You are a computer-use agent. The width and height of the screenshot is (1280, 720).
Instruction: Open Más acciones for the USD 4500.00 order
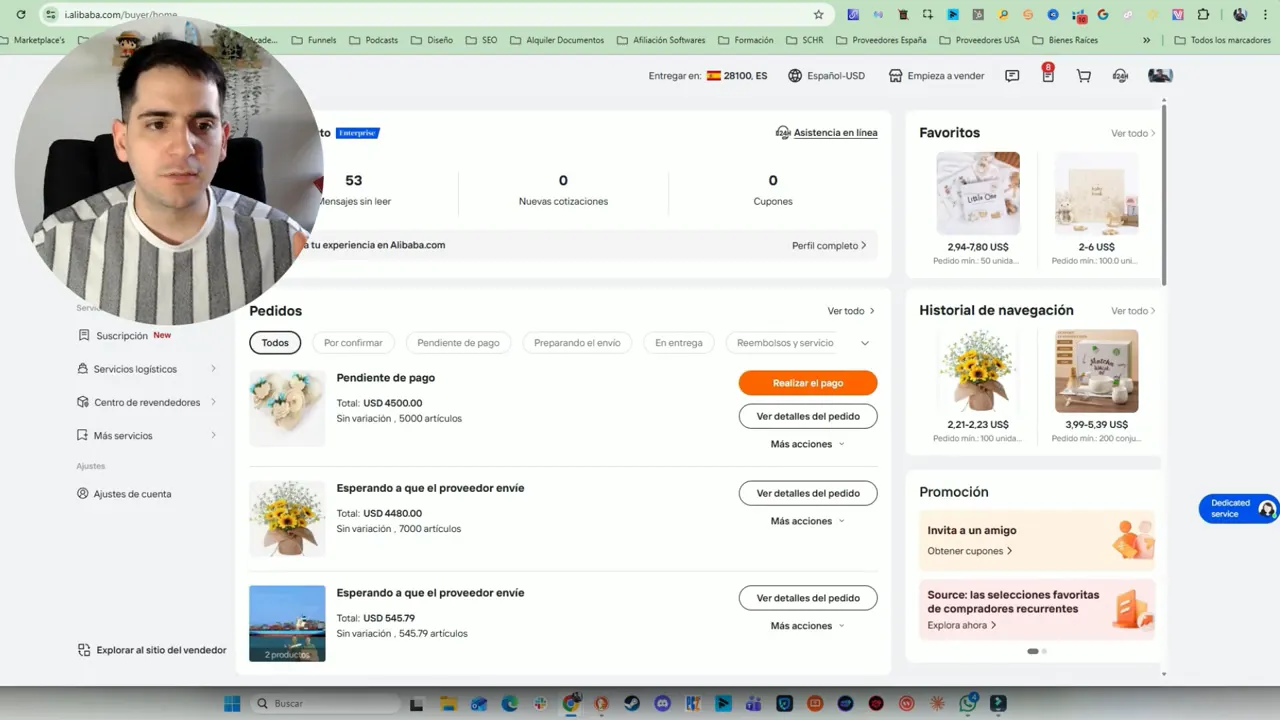(x=808, y=444)
